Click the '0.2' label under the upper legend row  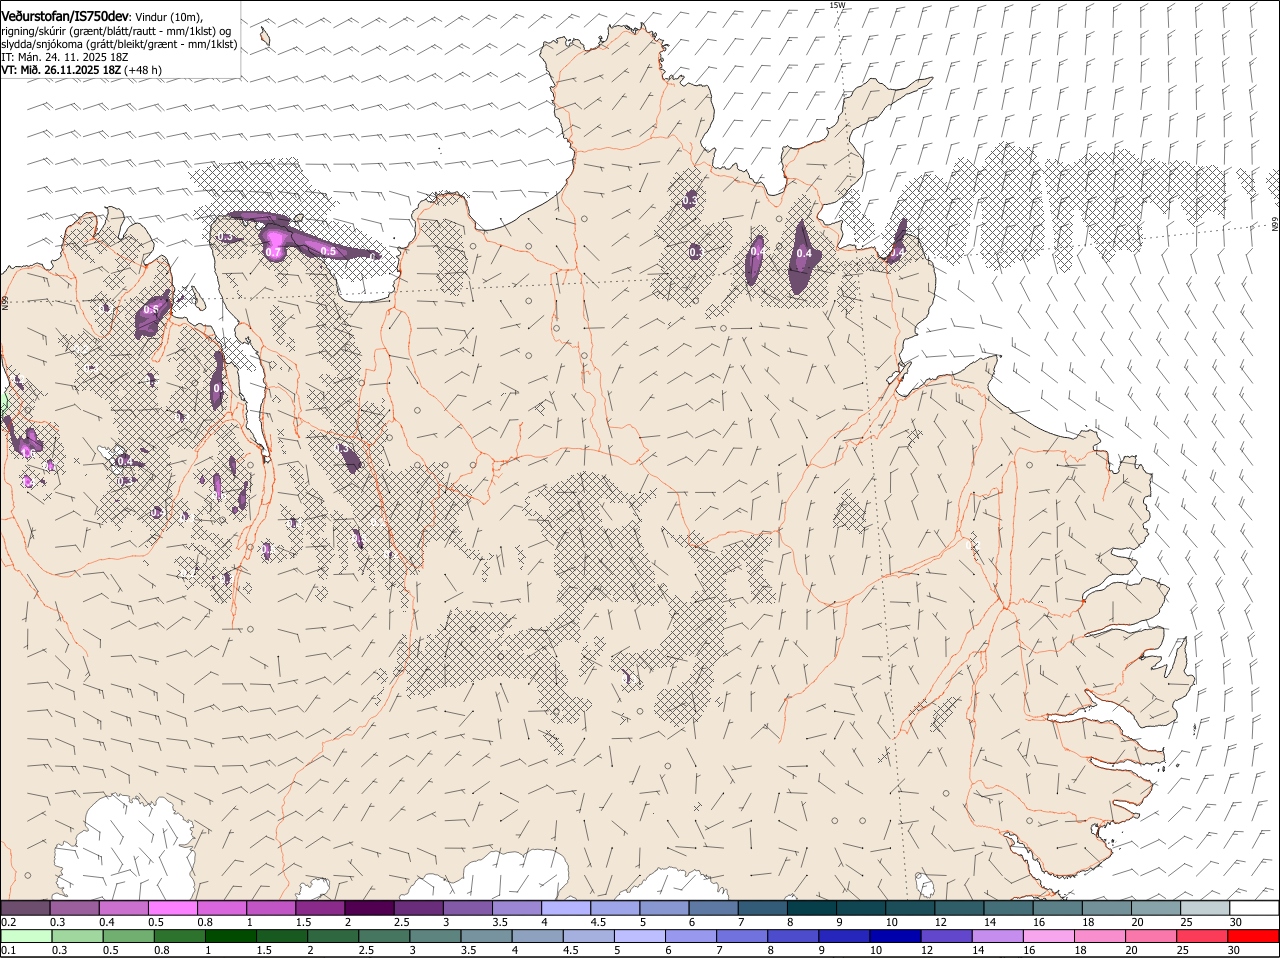click(x=8, y=922)
